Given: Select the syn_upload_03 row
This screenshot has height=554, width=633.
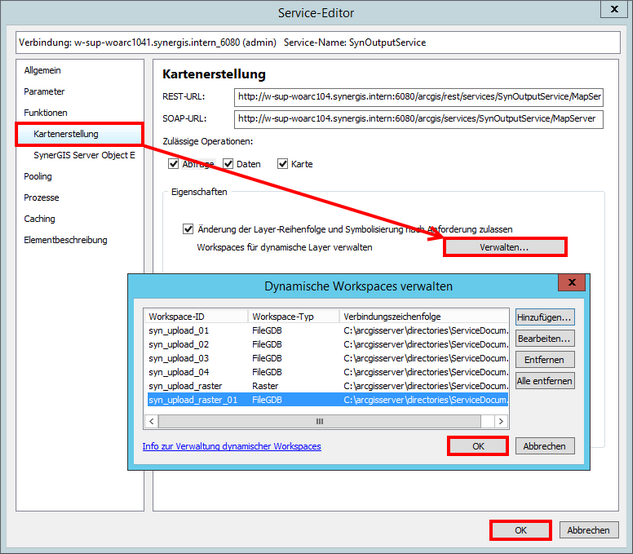Looking at the screenshot, I should click(x=327, y=358).
